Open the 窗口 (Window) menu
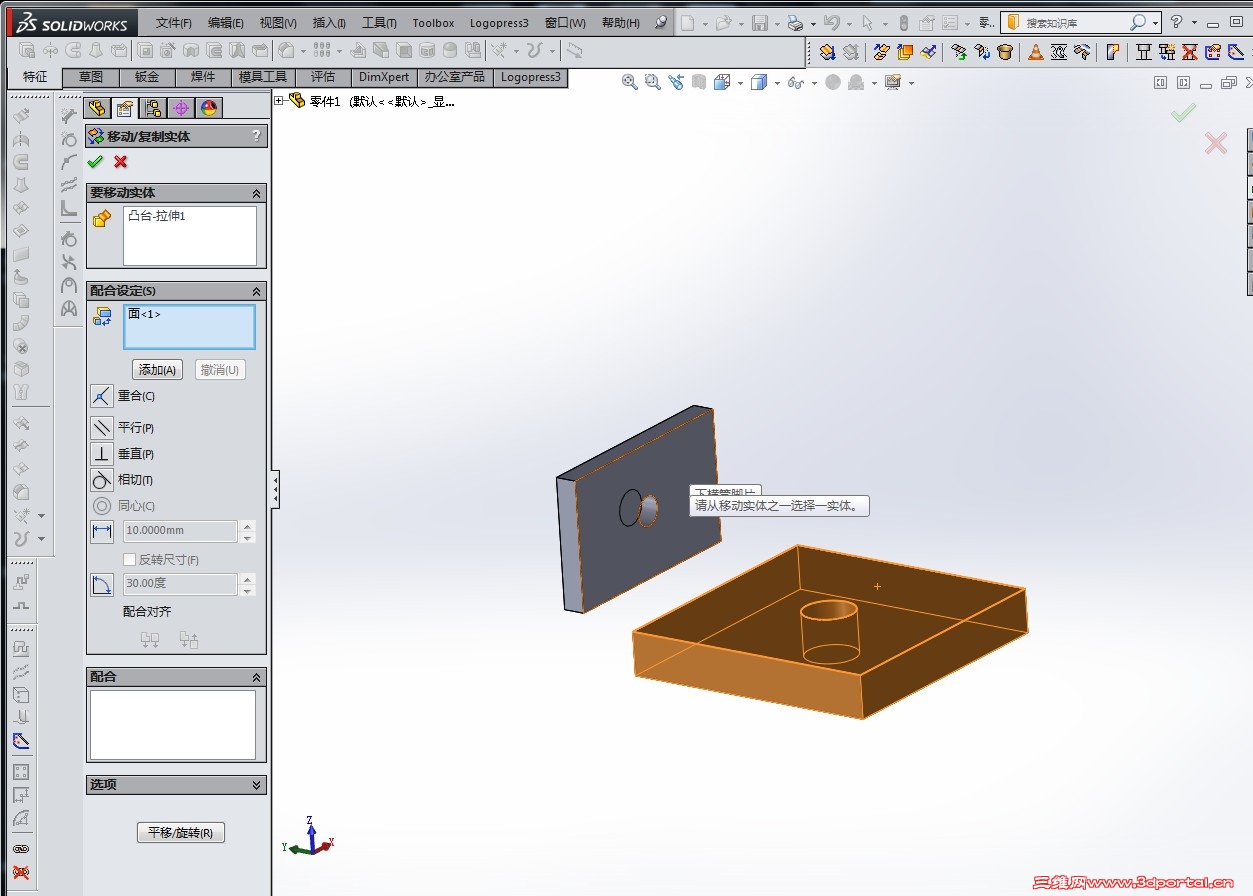 point(565,23)
